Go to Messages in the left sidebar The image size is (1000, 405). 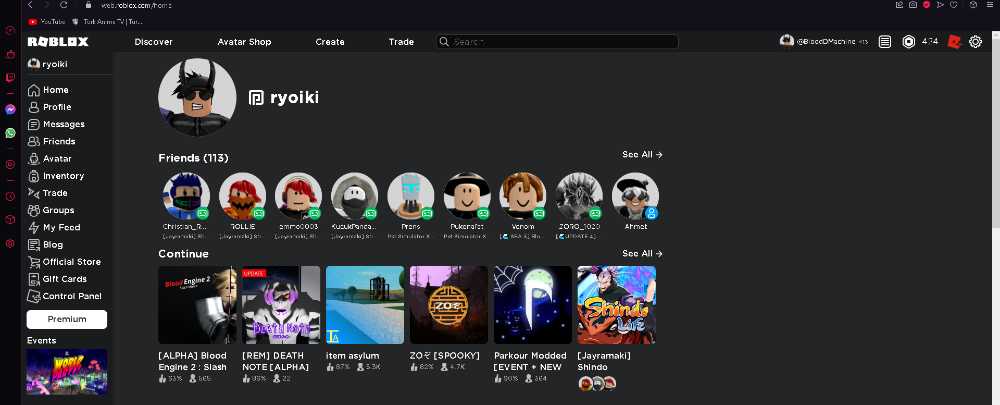point(62,124)
